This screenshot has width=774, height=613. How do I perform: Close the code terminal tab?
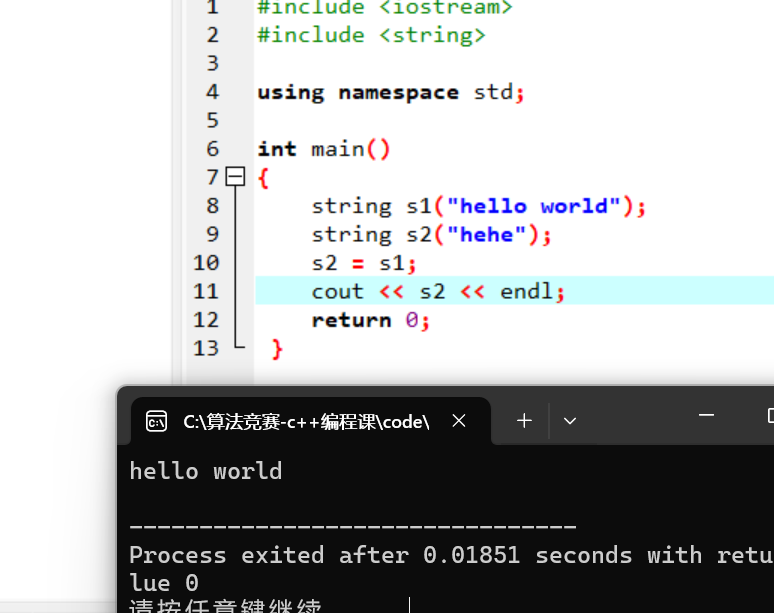459,421
